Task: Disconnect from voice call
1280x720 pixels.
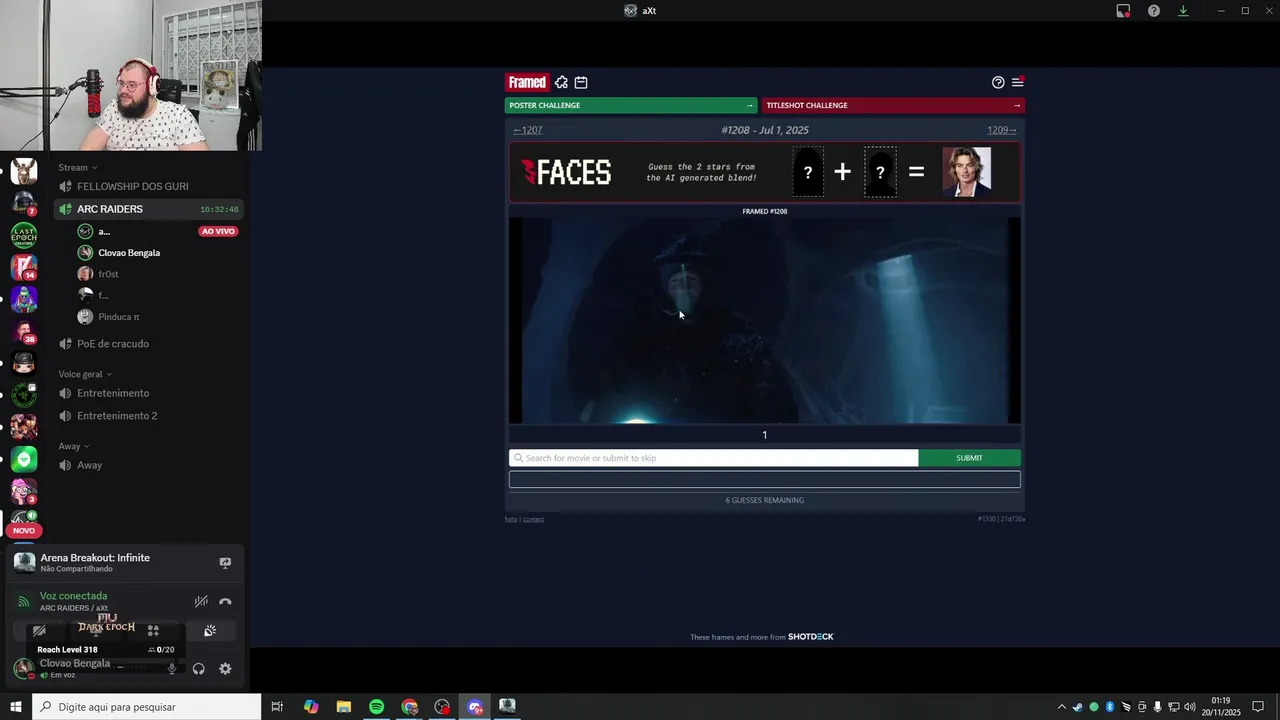Action: pyautogui.click(x=225, y=601)
